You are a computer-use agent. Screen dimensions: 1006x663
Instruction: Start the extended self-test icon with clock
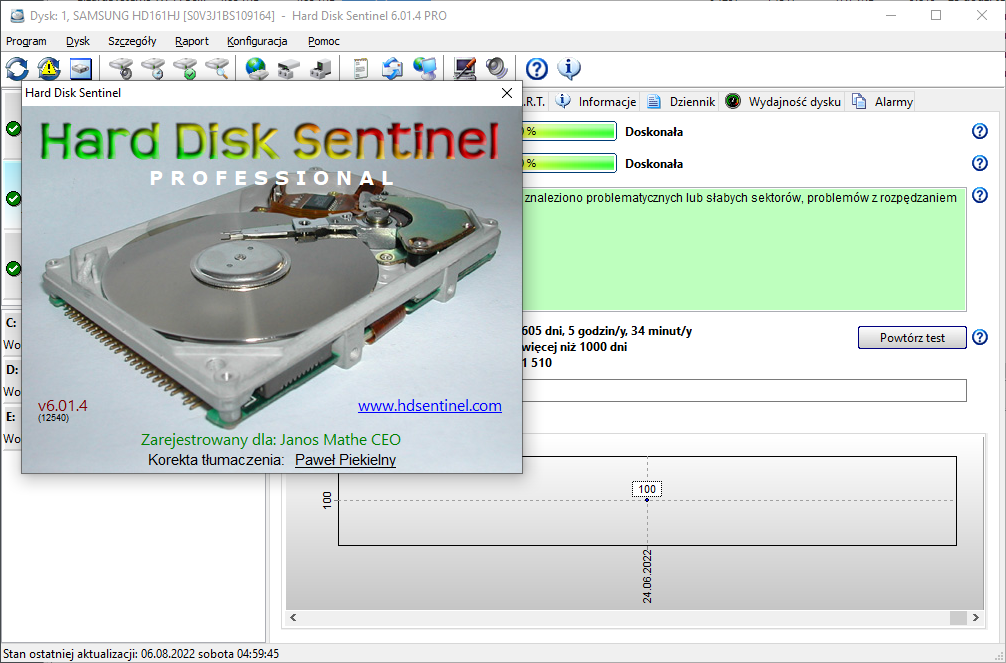point(153,68)
